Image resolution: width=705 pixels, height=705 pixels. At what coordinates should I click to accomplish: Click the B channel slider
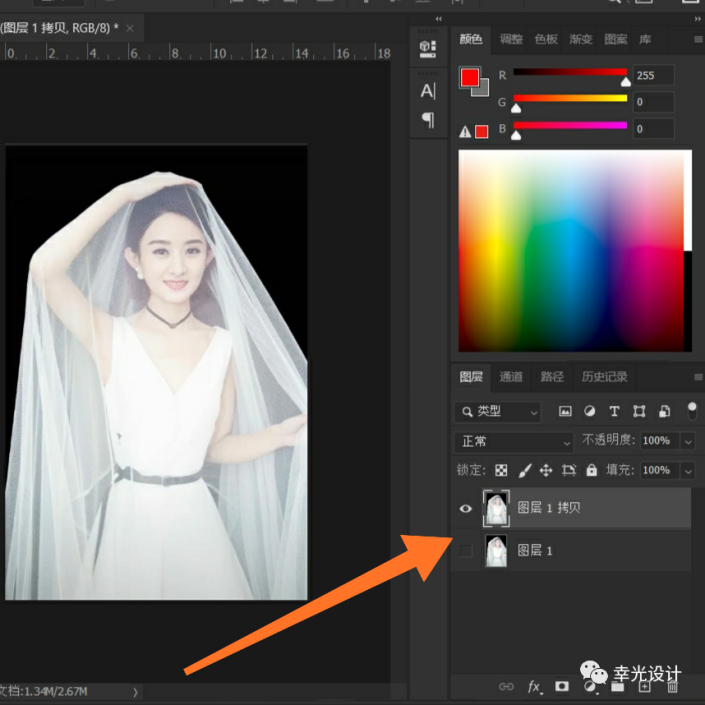[570, 125]
